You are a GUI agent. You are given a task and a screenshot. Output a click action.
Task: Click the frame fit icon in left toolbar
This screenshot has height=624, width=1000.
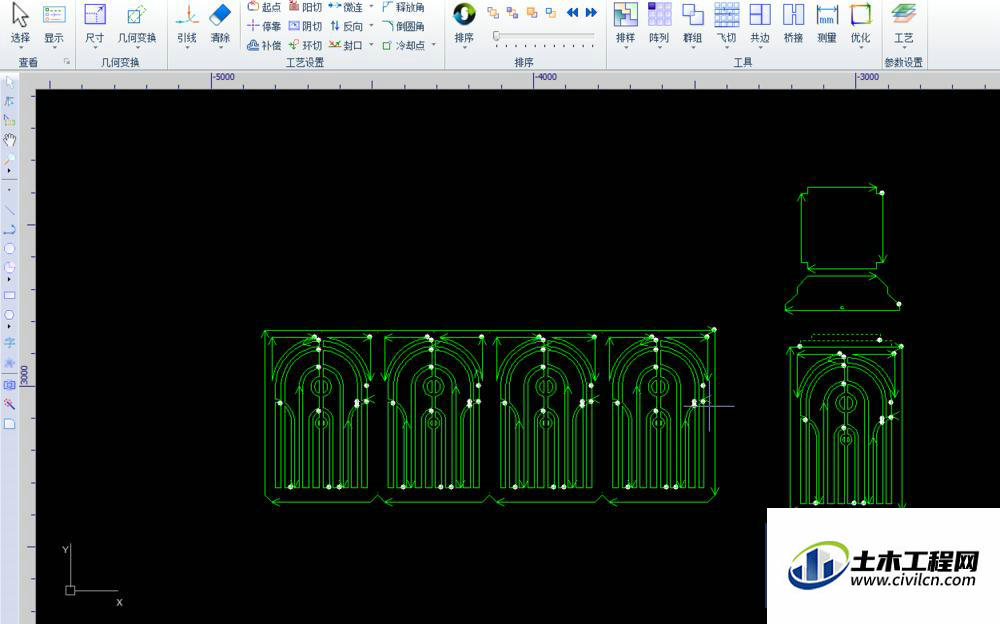(9, 385)
